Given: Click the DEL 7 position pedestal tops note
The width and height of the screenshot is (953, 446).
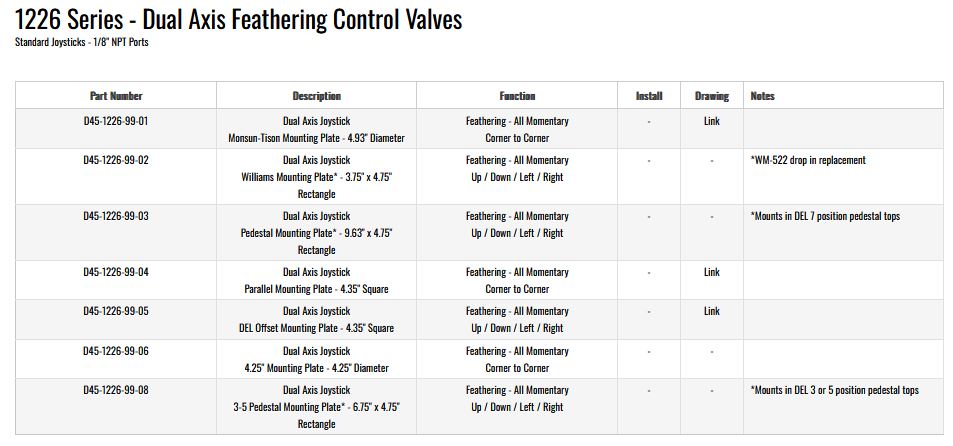Looking at the screenshot, I should tap(824, 216).
